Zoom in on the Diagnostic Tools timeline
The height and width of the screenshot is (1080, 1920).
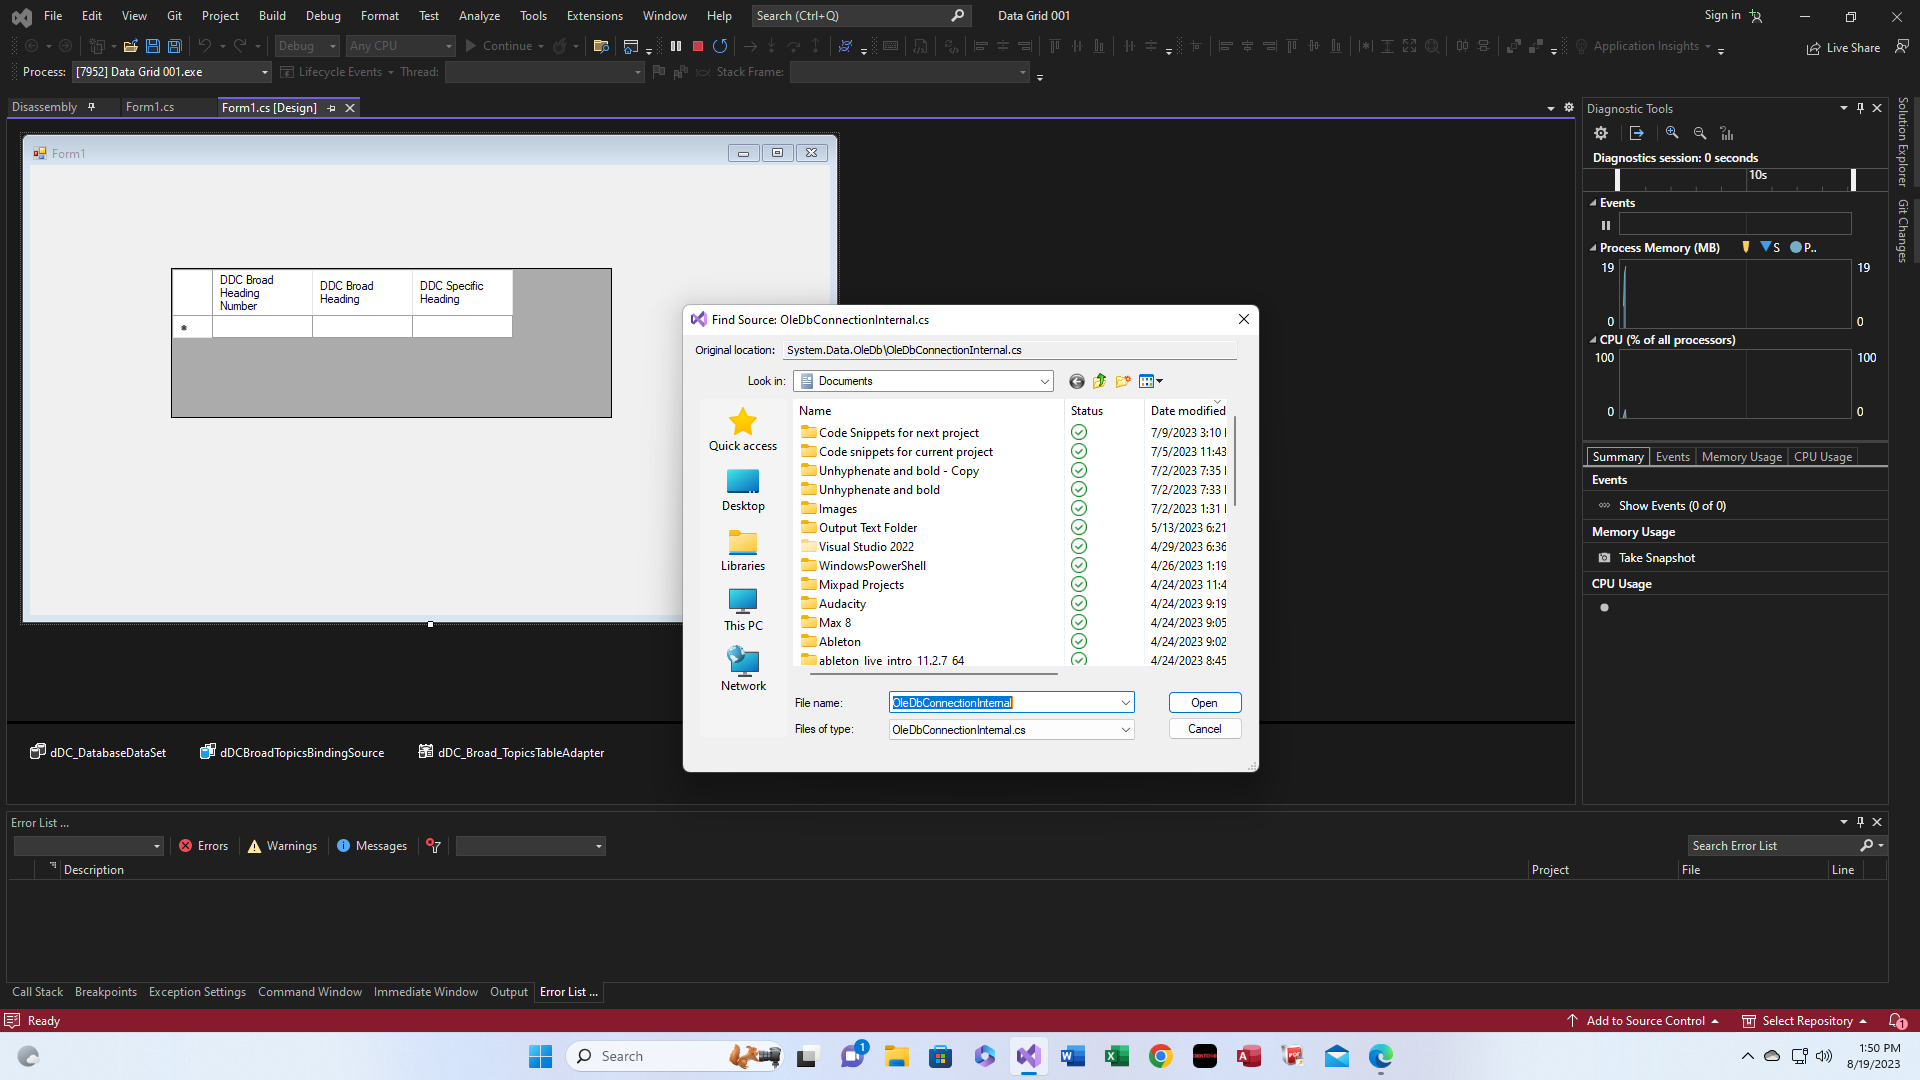pos(1672,132)
